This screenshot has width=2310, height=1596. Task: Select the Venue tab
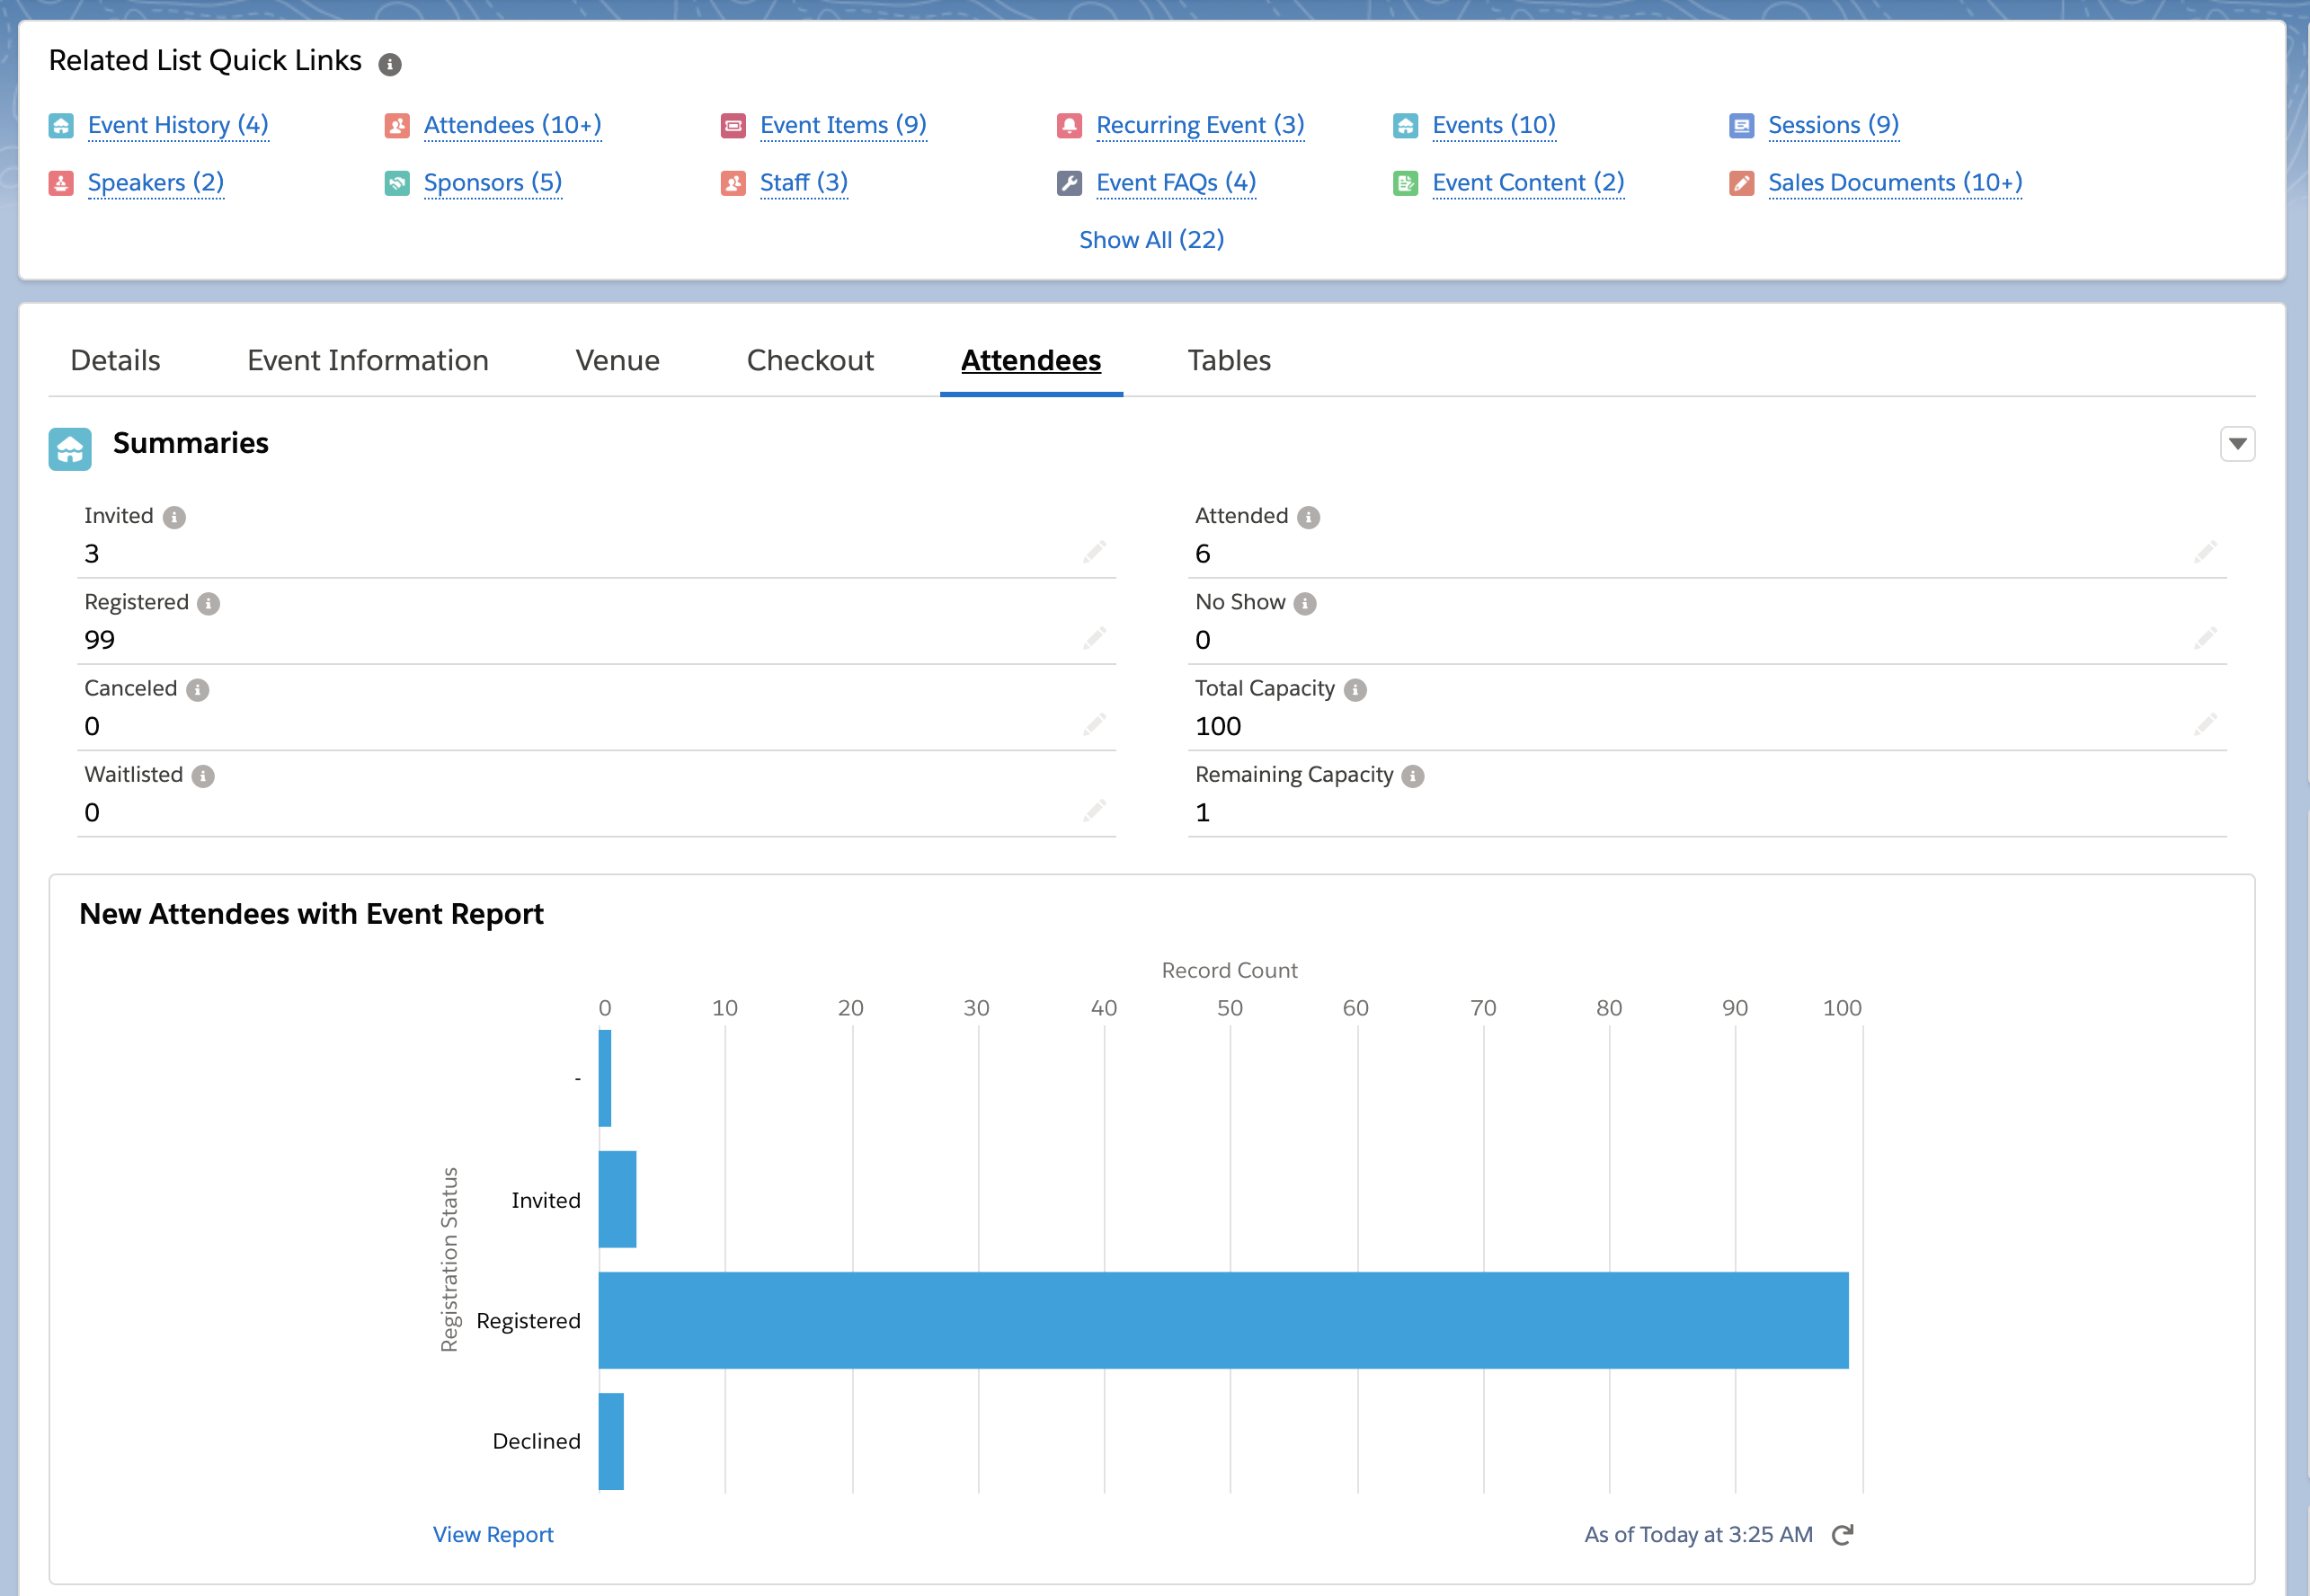[x=617, y=360]
